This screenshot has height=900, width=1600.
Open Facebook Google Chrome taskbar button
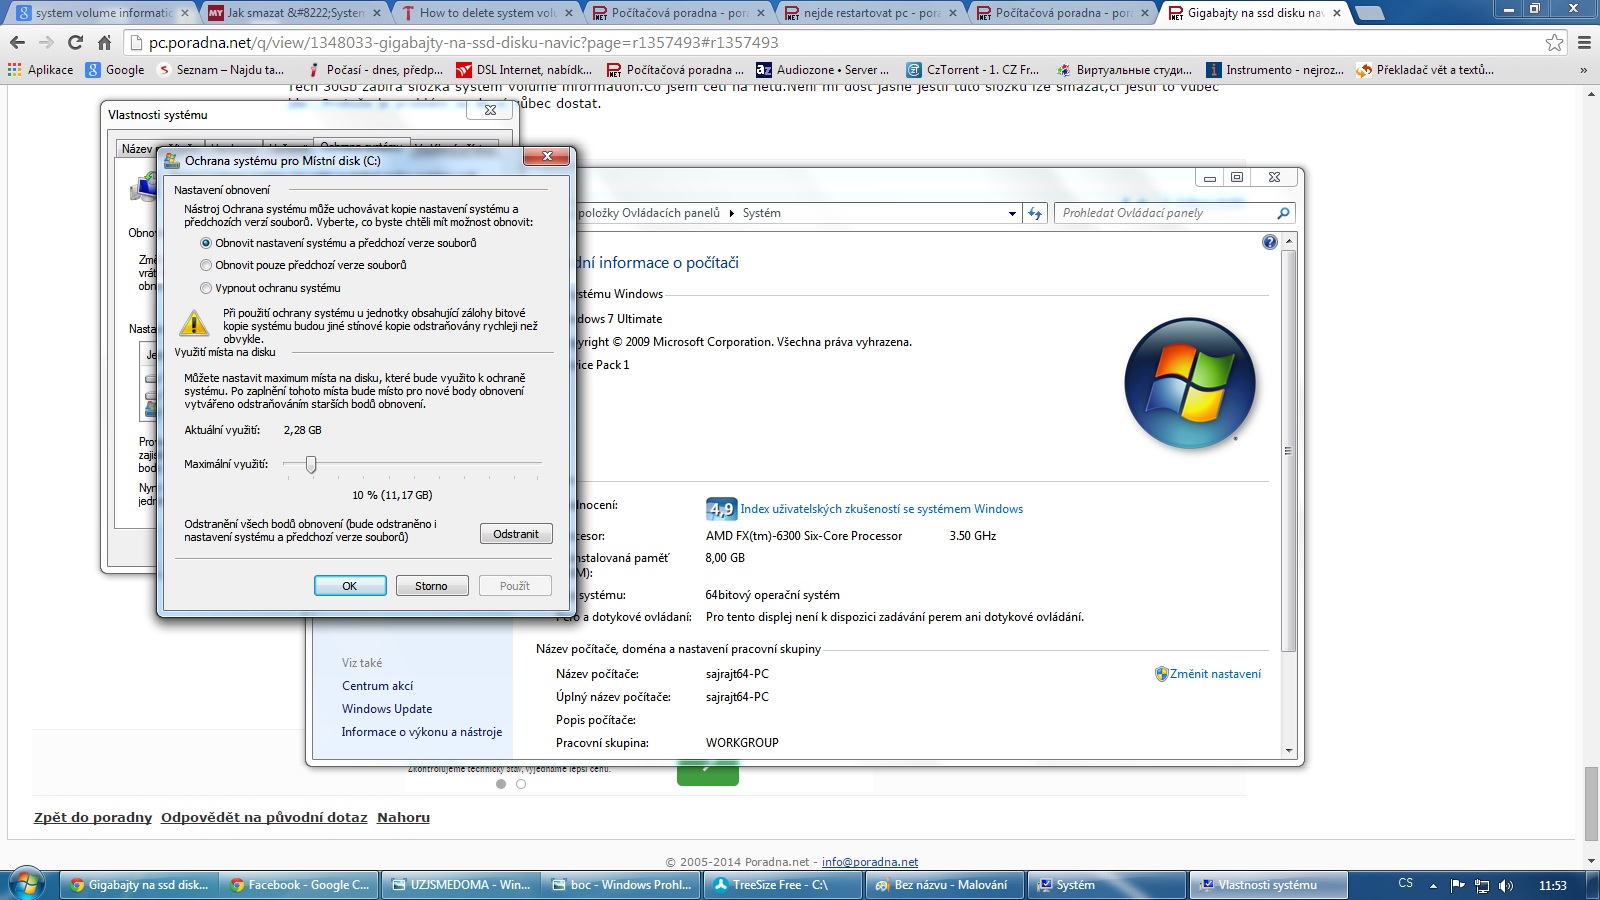coord(299,885)
